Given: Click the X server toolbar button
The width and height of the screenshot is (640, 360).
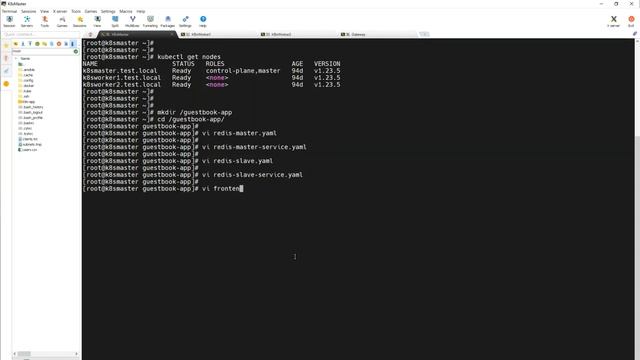Looking at the screenshot, I should [613, 21].
